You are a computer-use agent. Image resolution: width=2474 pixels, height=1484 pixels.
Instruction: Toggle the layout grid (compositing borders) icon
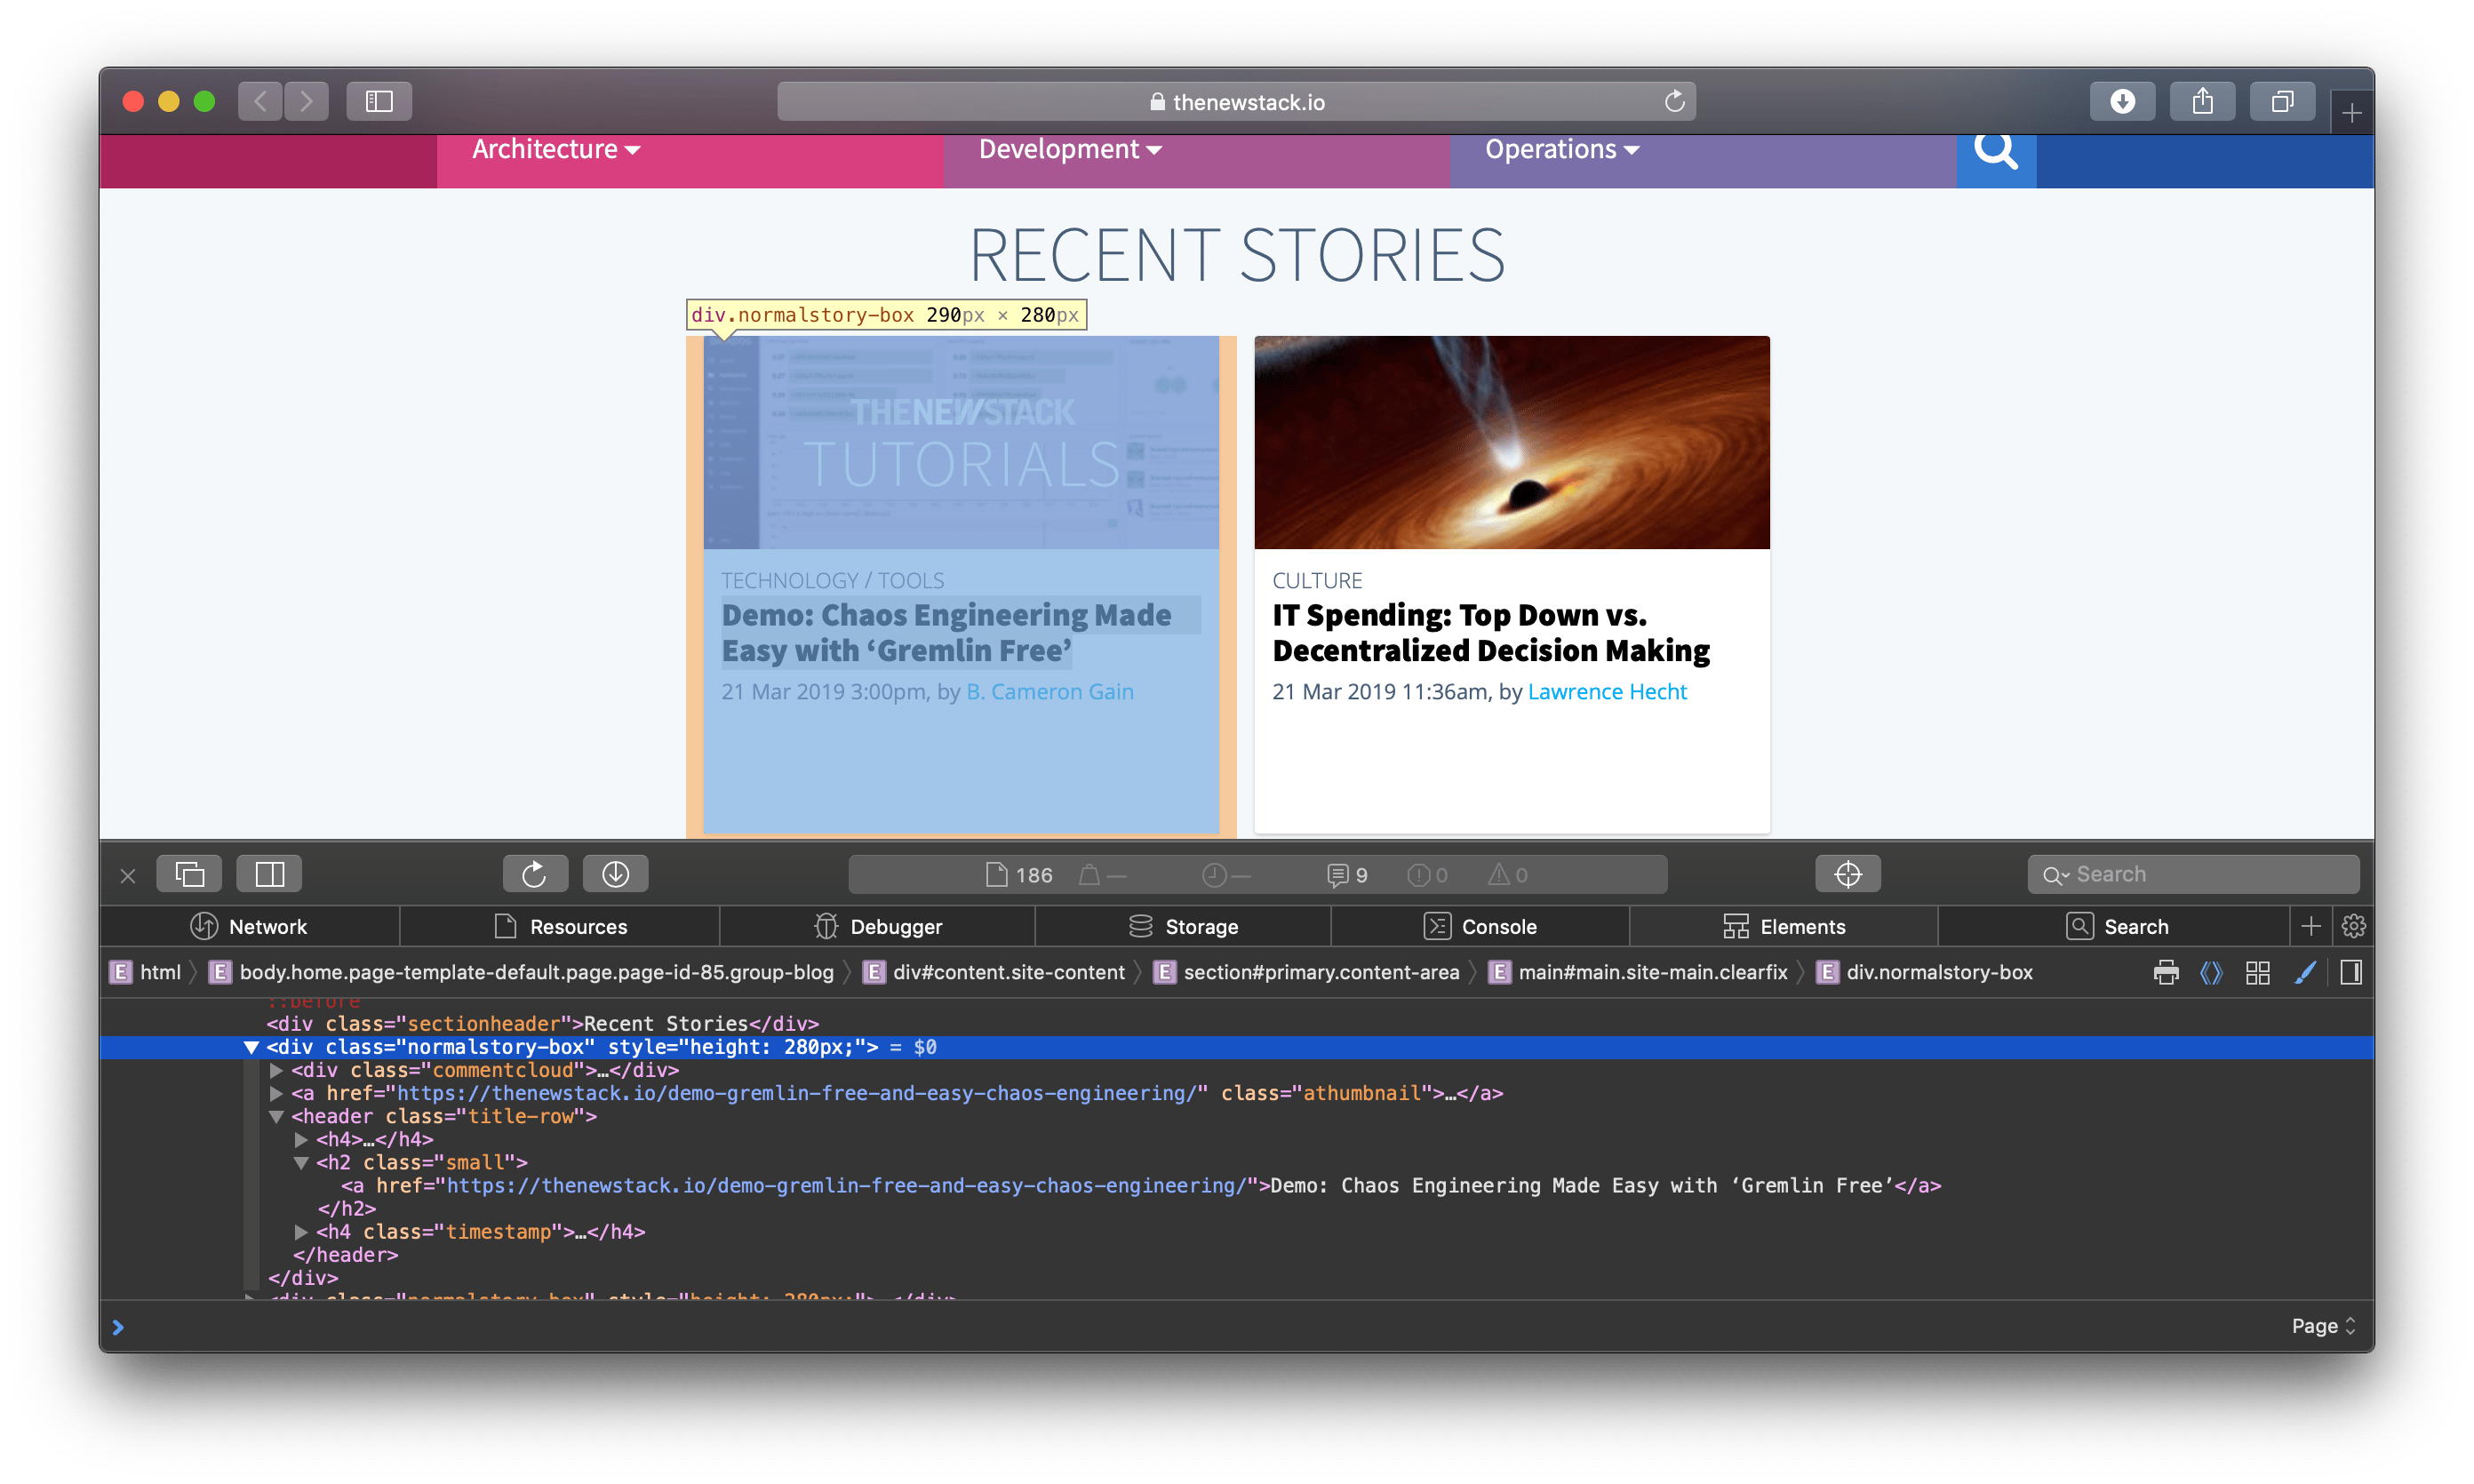[2257, 972]
